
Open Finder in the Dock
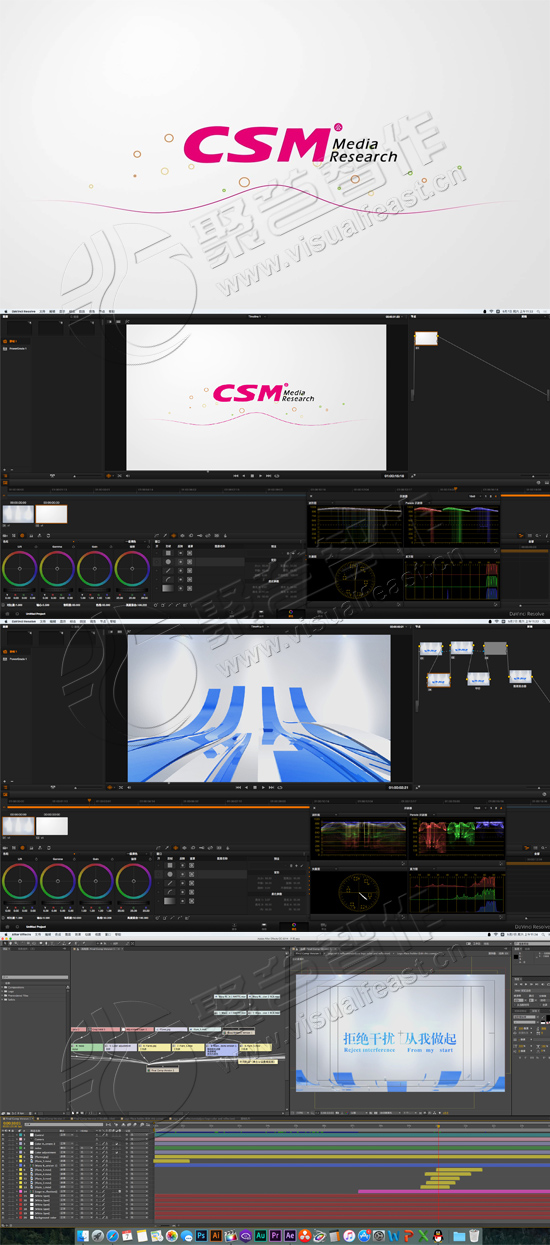coord(83,1236)
